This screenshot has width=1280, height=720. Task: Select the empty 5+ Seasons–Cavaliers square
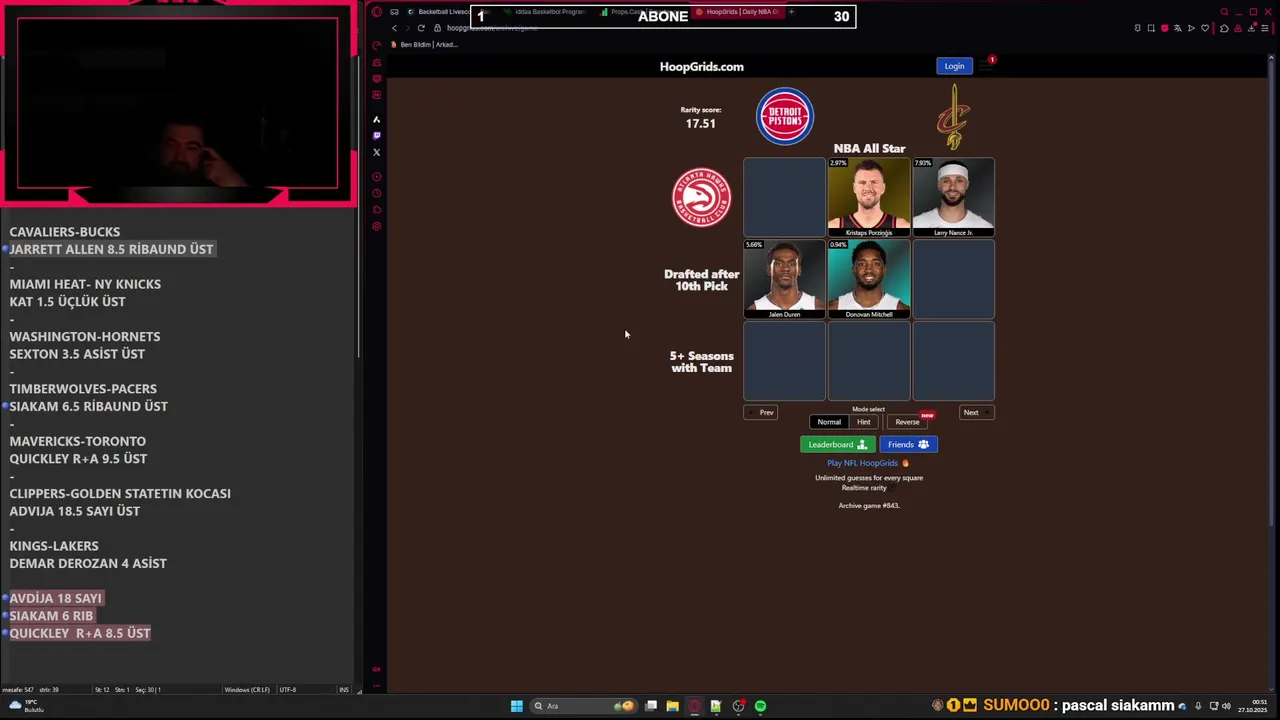(953, 361)
